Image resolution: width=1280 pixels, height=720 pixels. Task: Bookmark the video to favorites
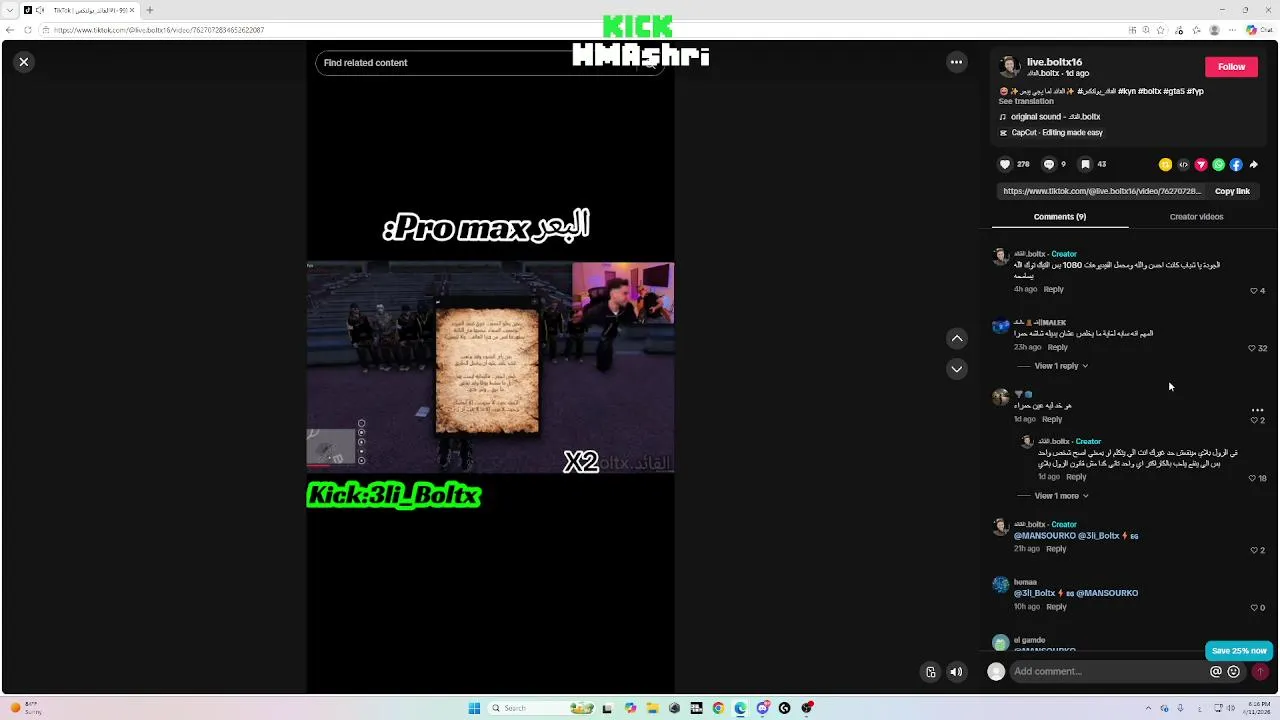1085,164
